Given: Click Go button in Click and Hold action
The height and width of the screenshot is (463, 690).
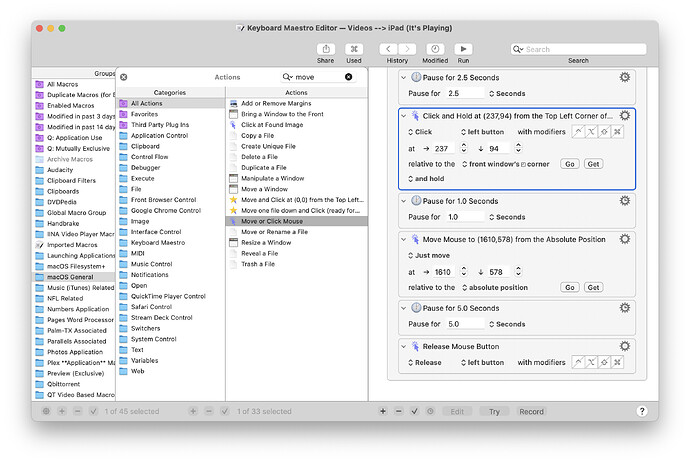Looking at the screenshot, I should [569, 164].
